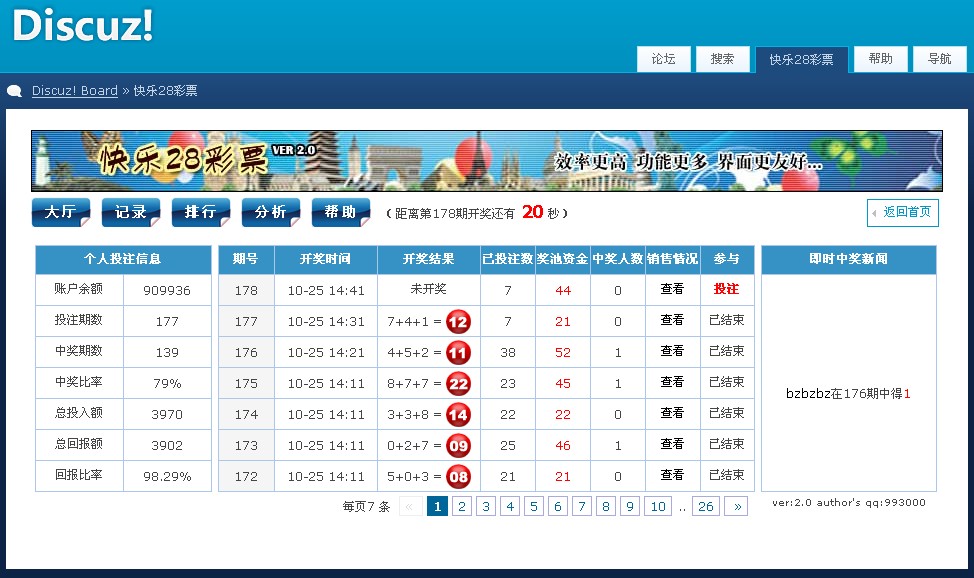This screenshot has width=974, height=578.
Task: Click the 开奖时间 column header
Action: coord(325,259)
